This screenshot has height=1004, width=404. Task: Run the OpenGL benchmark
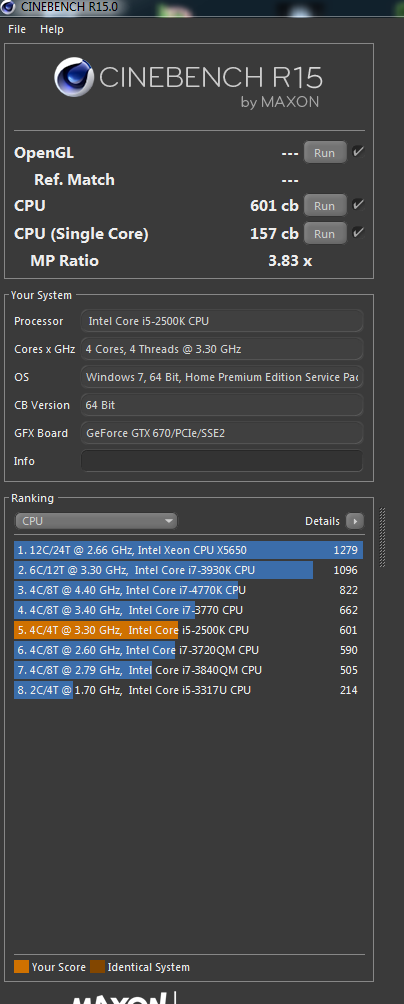pos(325,152)
